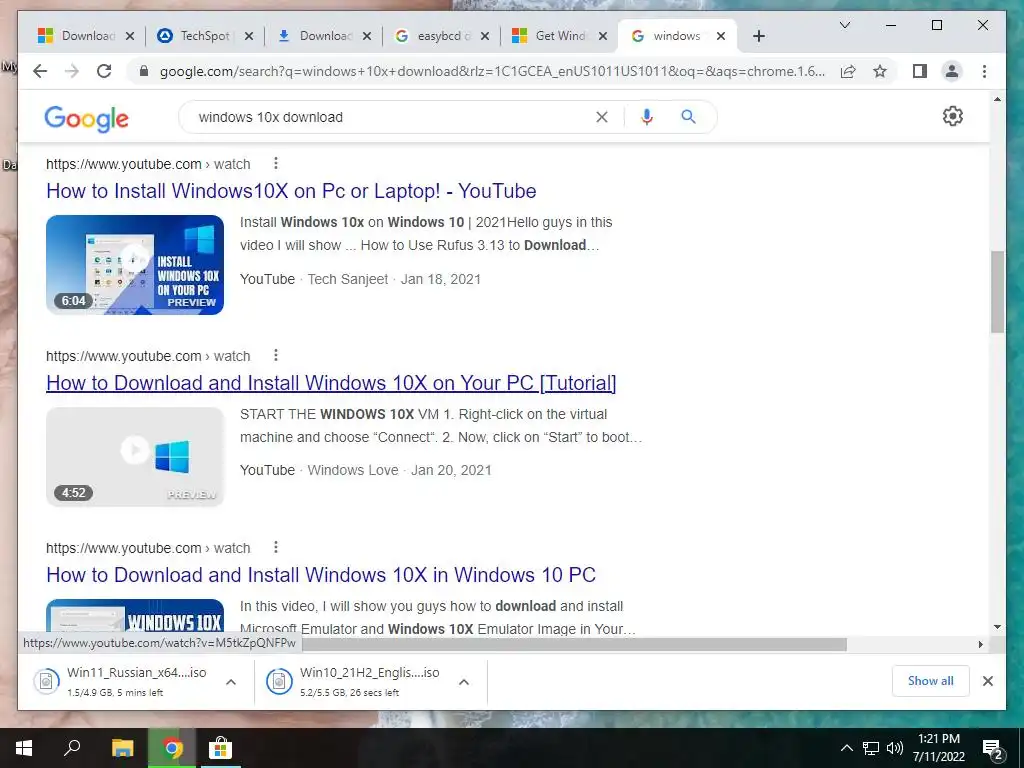Bookmark this page with the star icon
The height and width of the screenshot is (768, 1024).
pos(880,71)
